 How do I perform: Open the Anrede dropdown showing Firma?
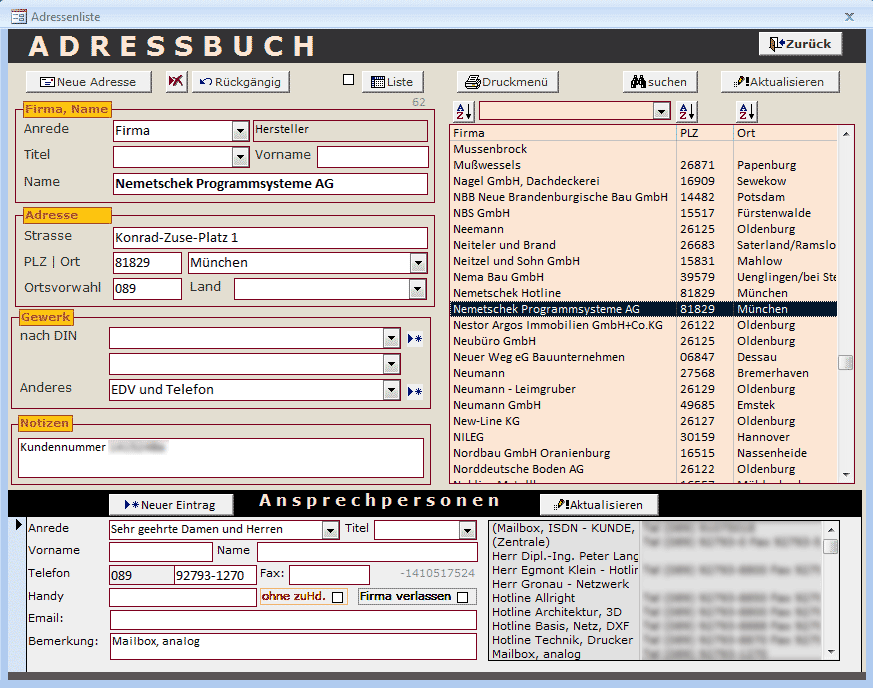[240, 131]
